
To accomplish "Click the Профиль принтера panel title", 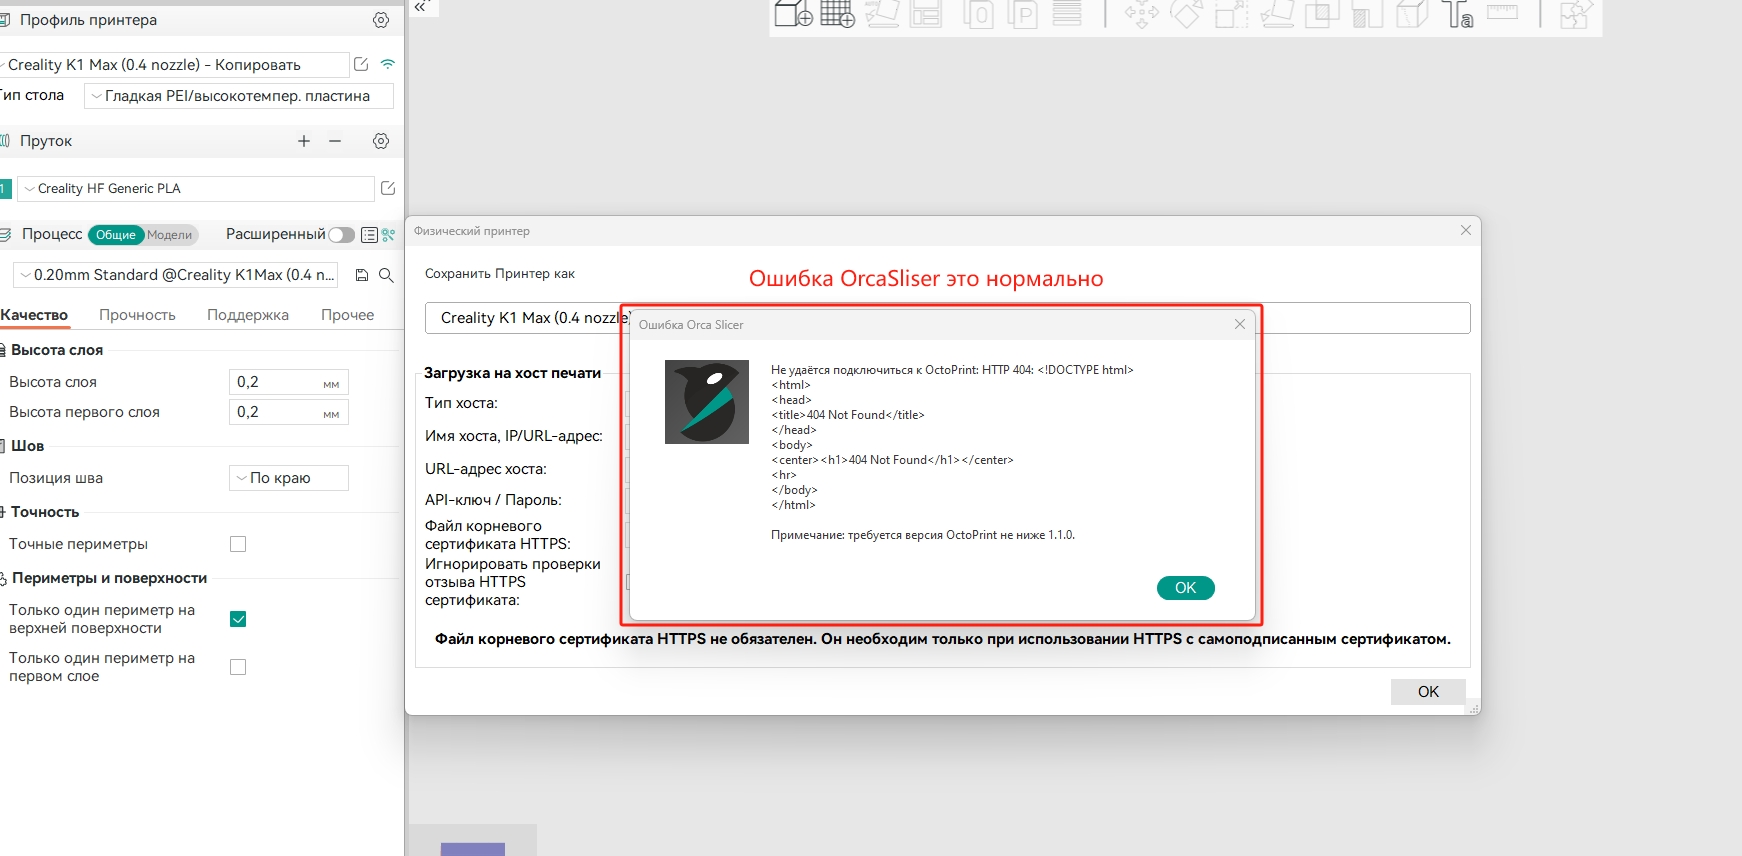I will coord(88,20).
